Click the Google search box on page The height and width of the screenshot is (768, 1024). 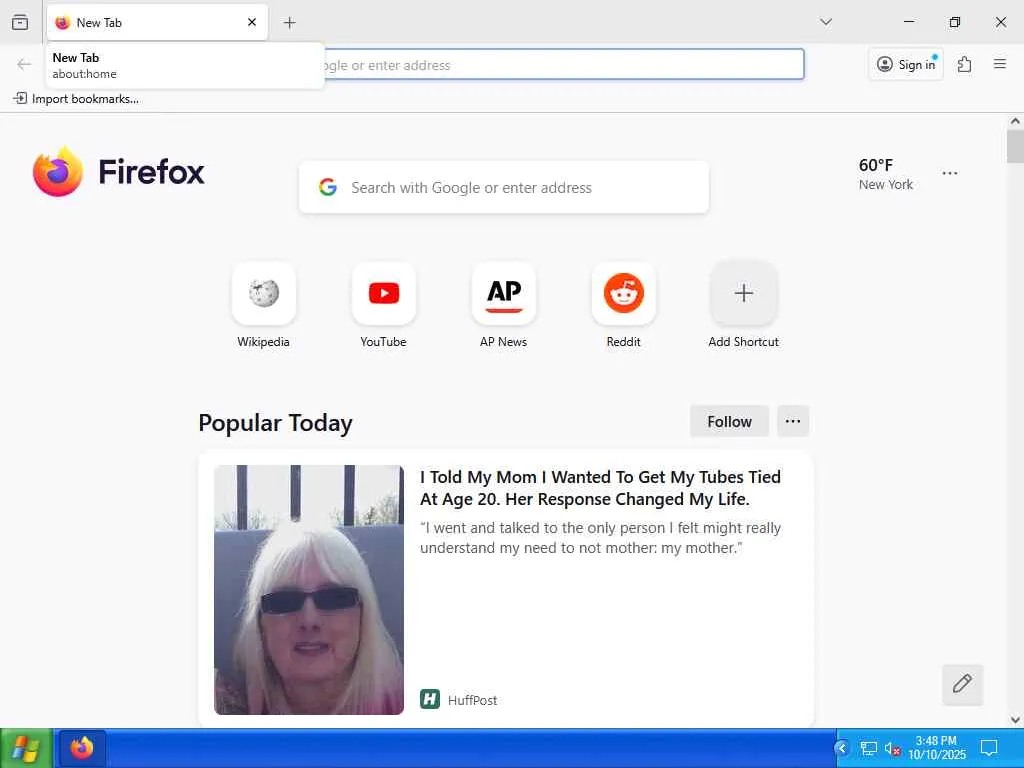coord(504,187)
